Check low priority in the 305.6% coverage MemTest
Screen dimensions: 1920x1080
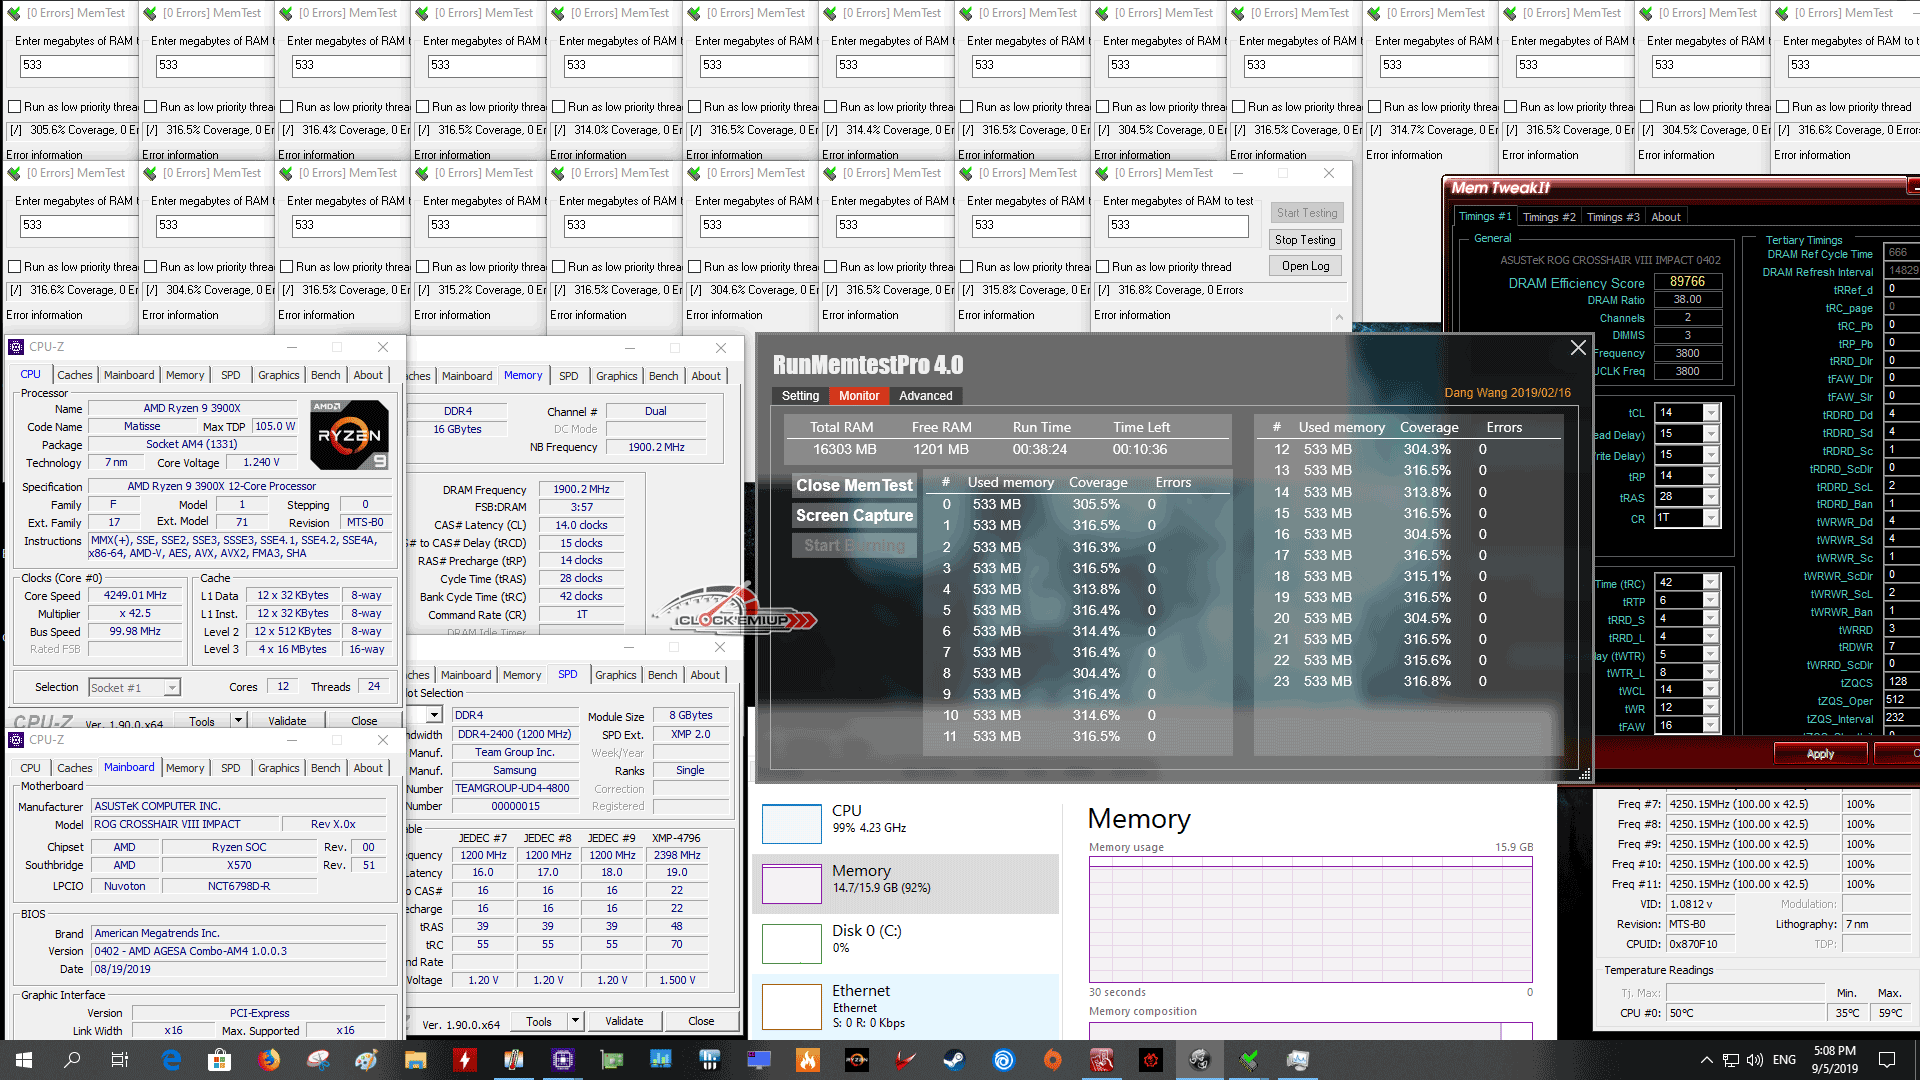click(15, 107)
